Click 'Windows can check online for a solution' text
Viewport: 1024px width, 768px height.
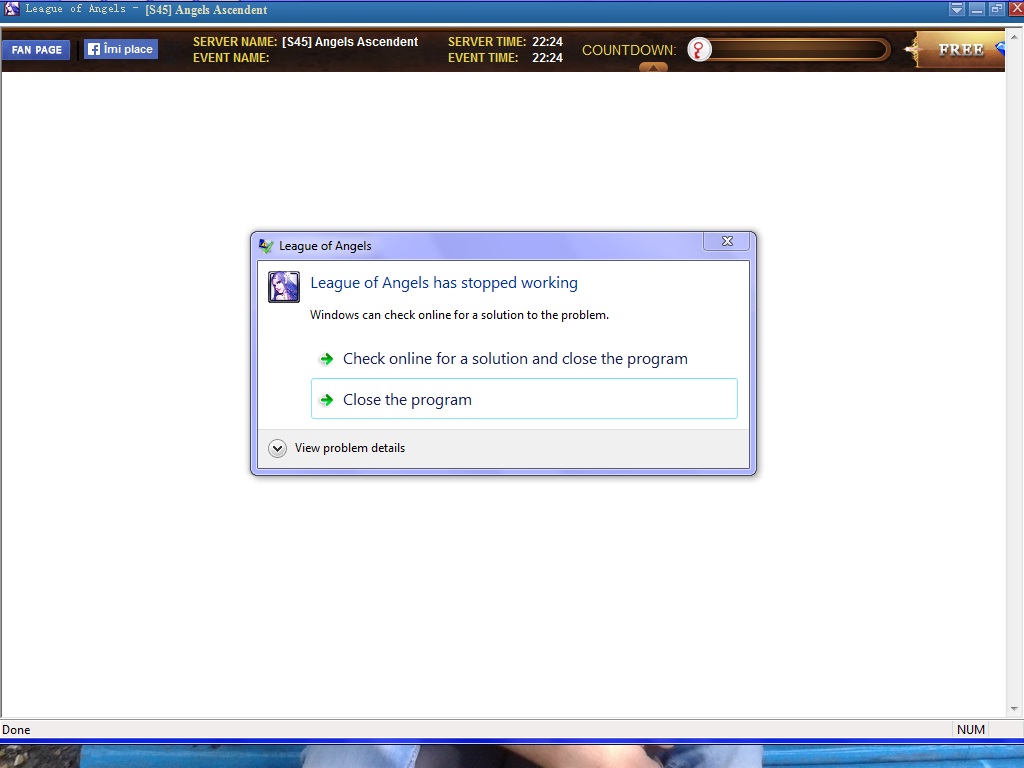[x=459, y=315]
